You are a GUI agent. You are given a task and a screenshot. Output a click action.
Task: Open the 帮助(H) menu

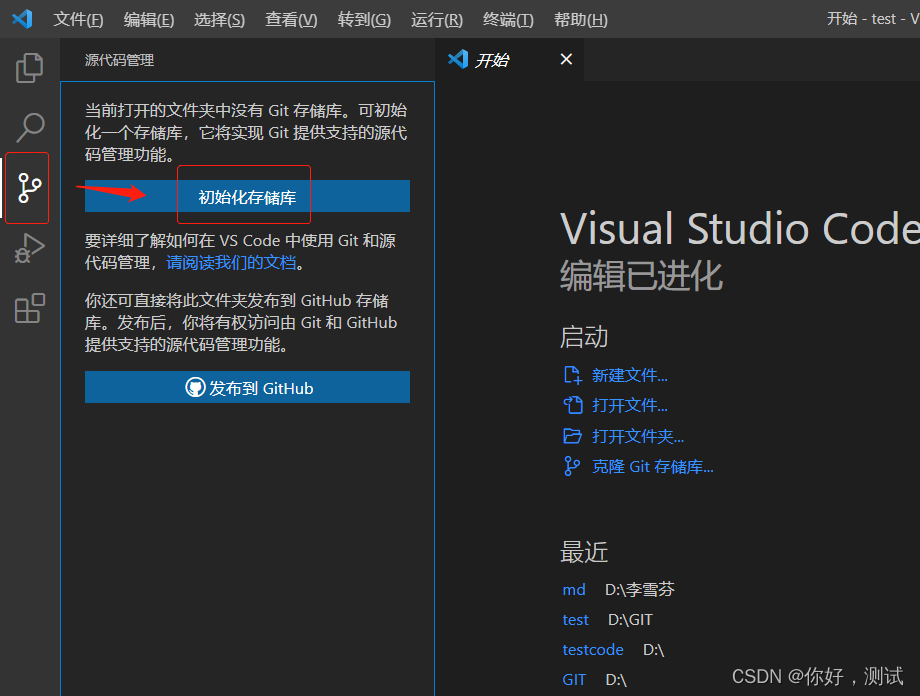pyautogui.click(x=581, y=19)
